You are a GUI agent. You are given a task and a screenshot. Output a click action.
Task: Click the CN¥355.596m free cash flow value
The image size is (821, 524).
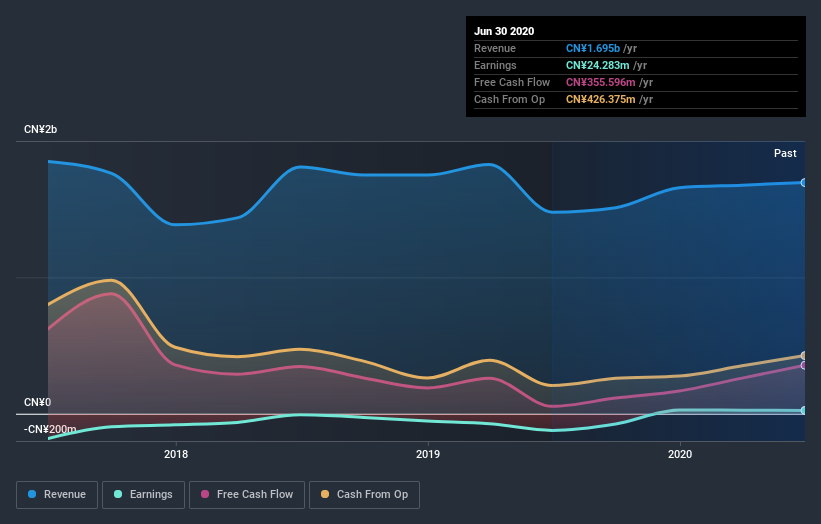point(601,82)
